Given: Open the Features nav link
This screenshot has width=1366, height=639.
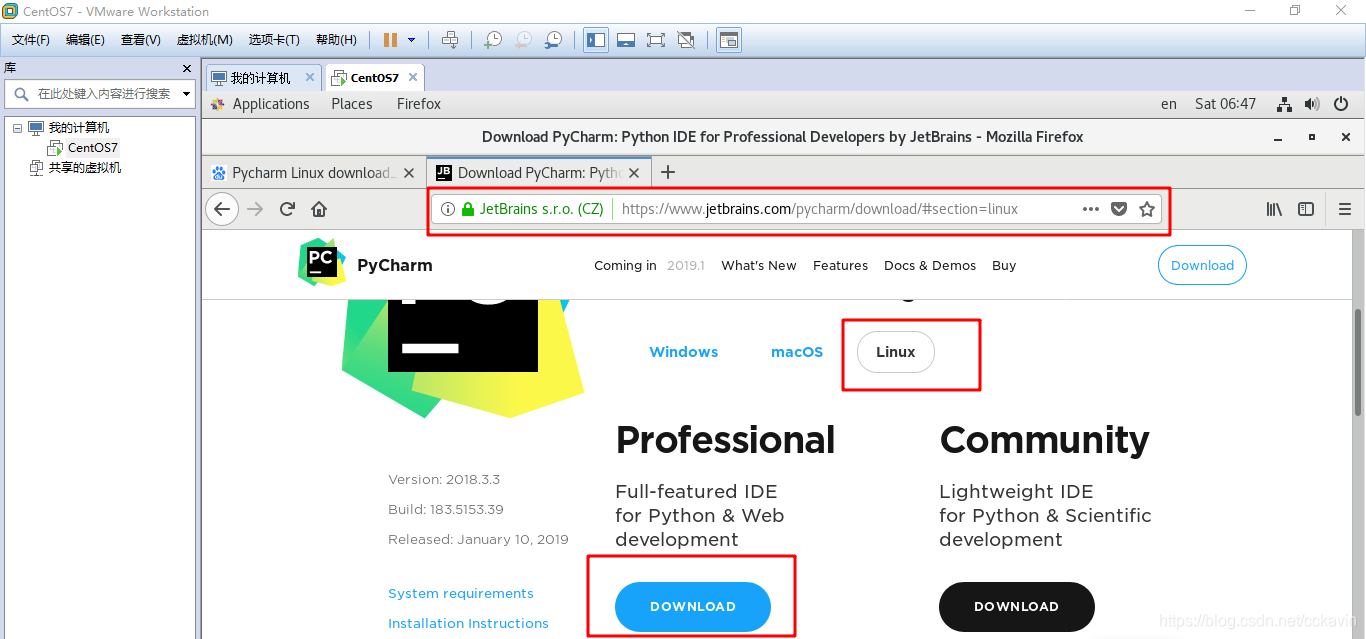Looking at the screenshot, I should point(840,266).
